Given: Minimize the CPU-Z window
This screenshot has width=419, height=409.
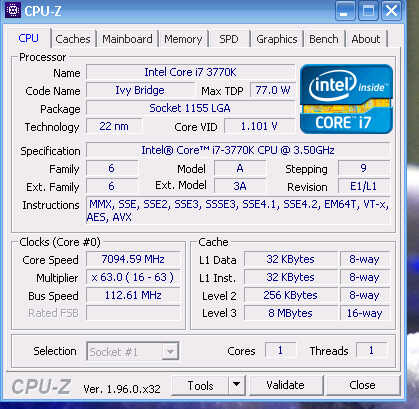Looking at the screenshot, I should click(344, 12).
